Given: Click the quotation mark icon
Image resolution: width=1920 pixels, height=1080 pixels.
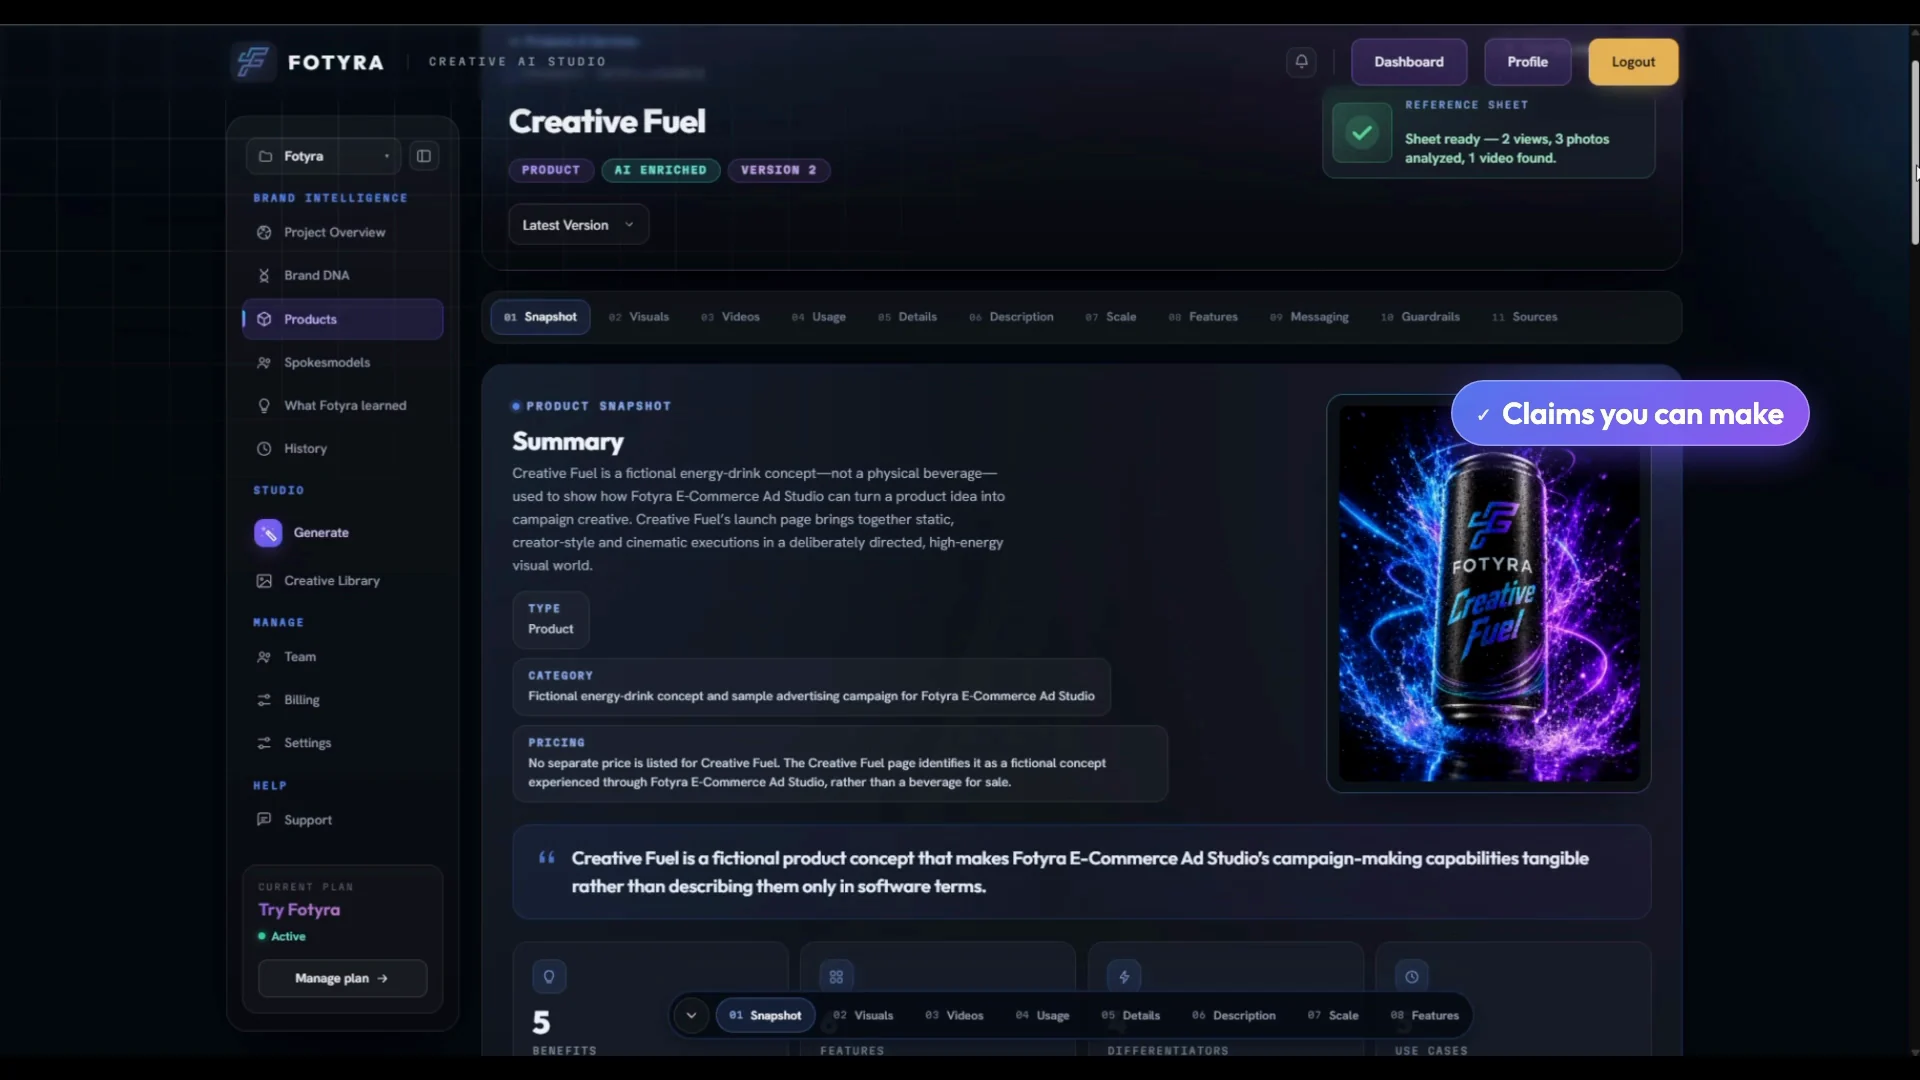Looking at the screenshot, I should pyautogui.click(x=547, y=857).
